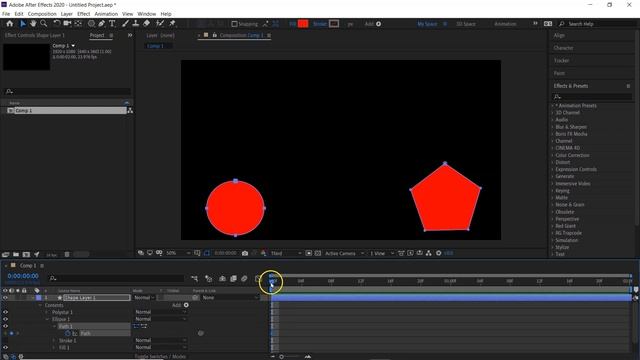This screenshot has width=640, height=360.
Task: Select the Roto Brush tool
Action: click(x=160, y=24)
